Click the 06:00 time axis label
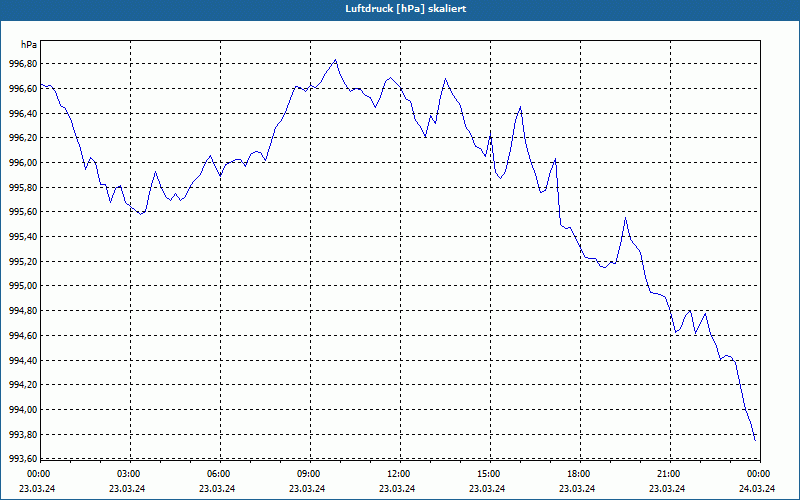 (219, 473)
